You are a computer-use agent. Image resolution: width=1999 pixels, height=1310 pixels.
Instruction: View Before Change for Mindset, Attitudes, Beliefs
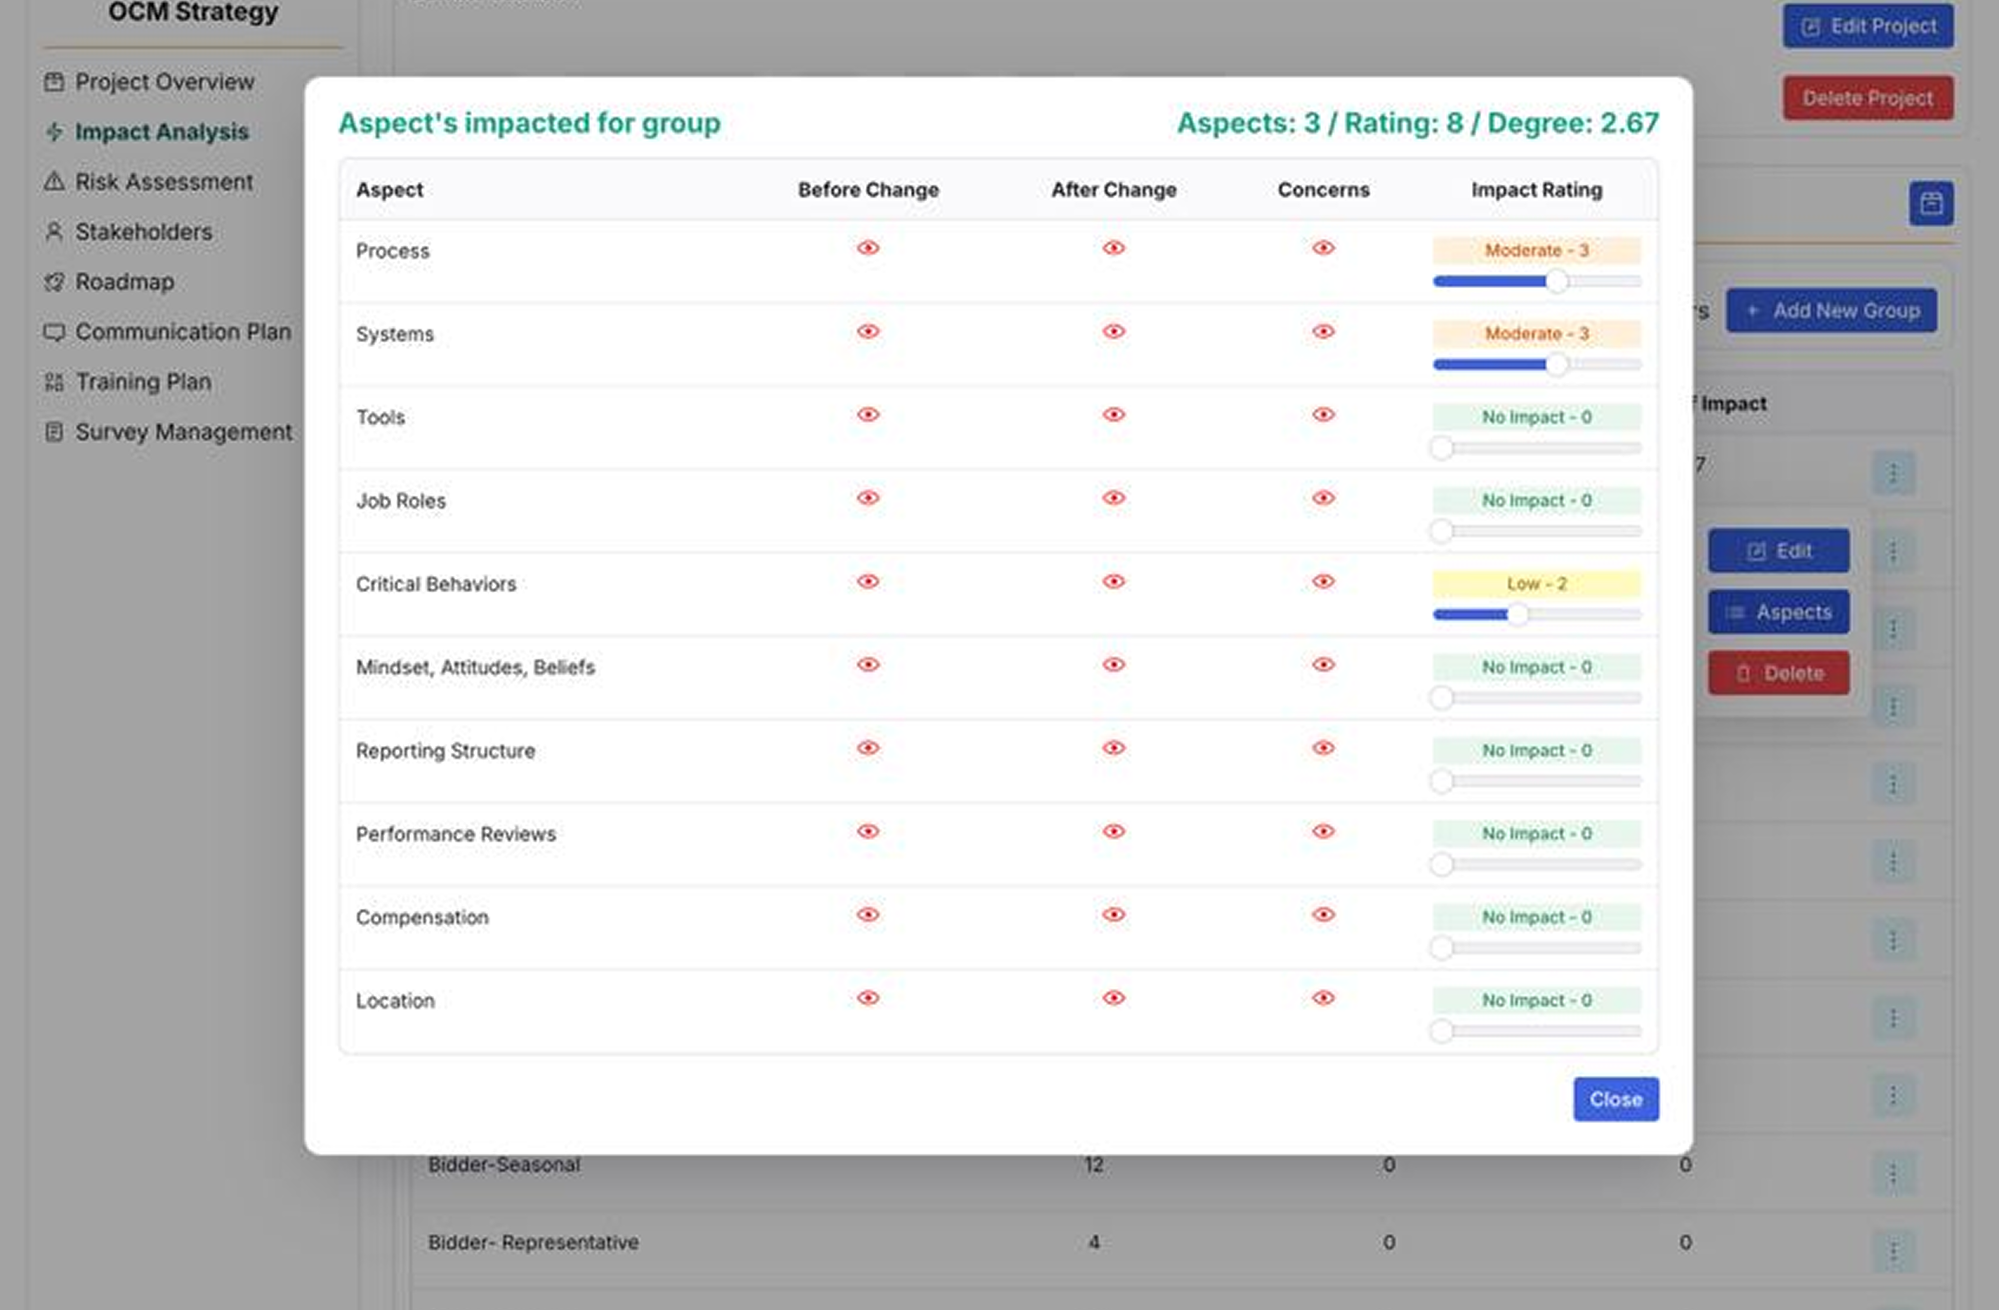(868, 664)
